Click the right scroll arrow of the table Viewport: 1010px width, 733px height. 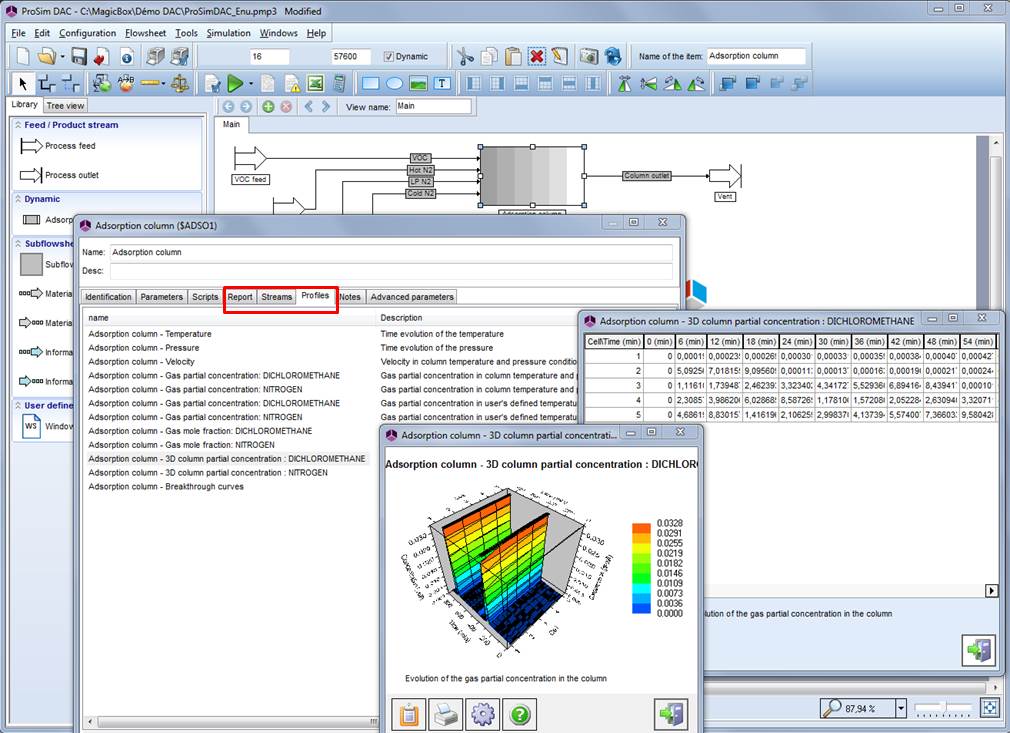[x=992, y=590]
